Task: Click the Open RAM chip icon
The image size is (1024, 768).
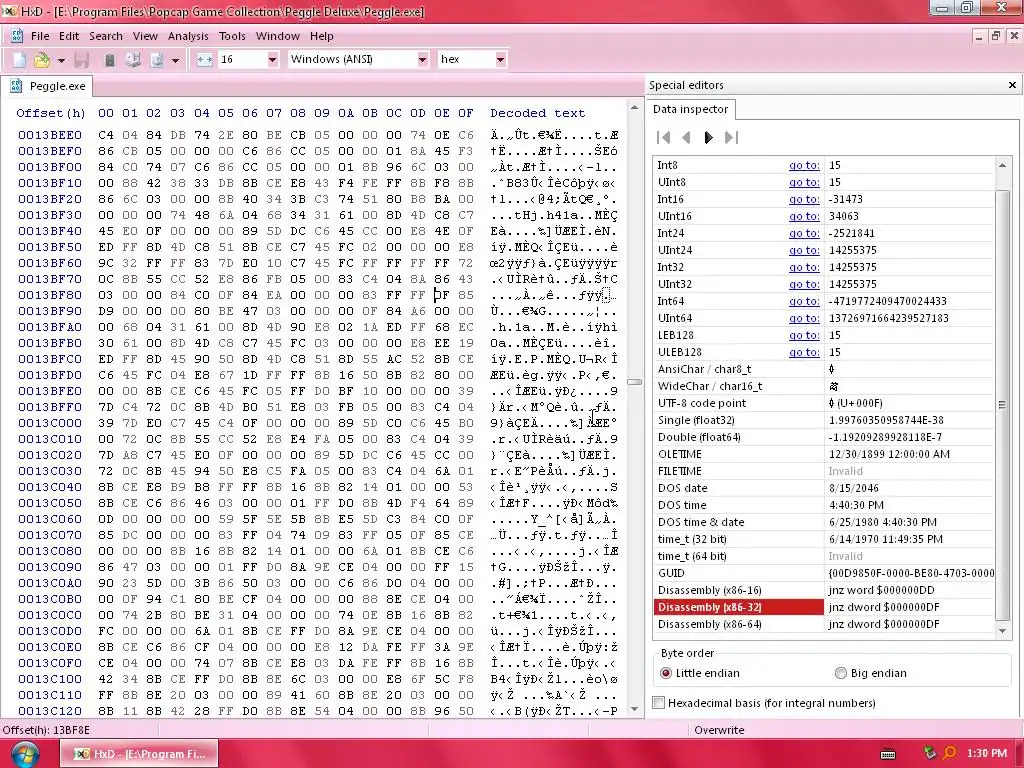Action: tap(110, 59)
